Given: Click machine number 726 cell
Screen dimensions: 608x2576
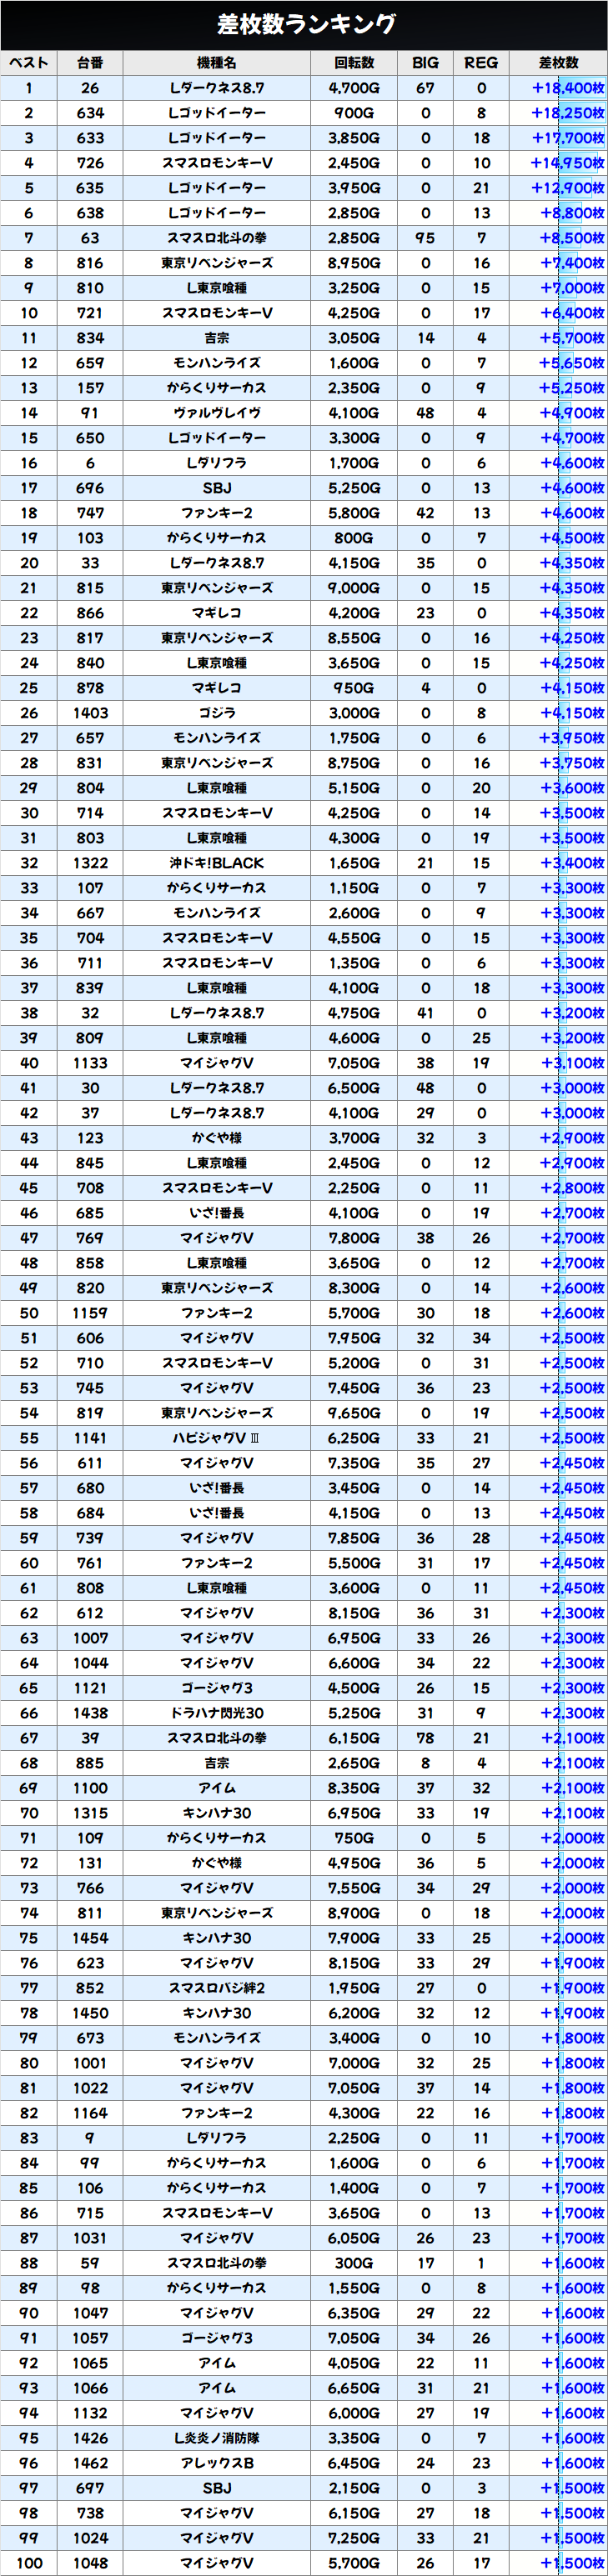Looking at the screenshot, I should (x=90, y=163).
